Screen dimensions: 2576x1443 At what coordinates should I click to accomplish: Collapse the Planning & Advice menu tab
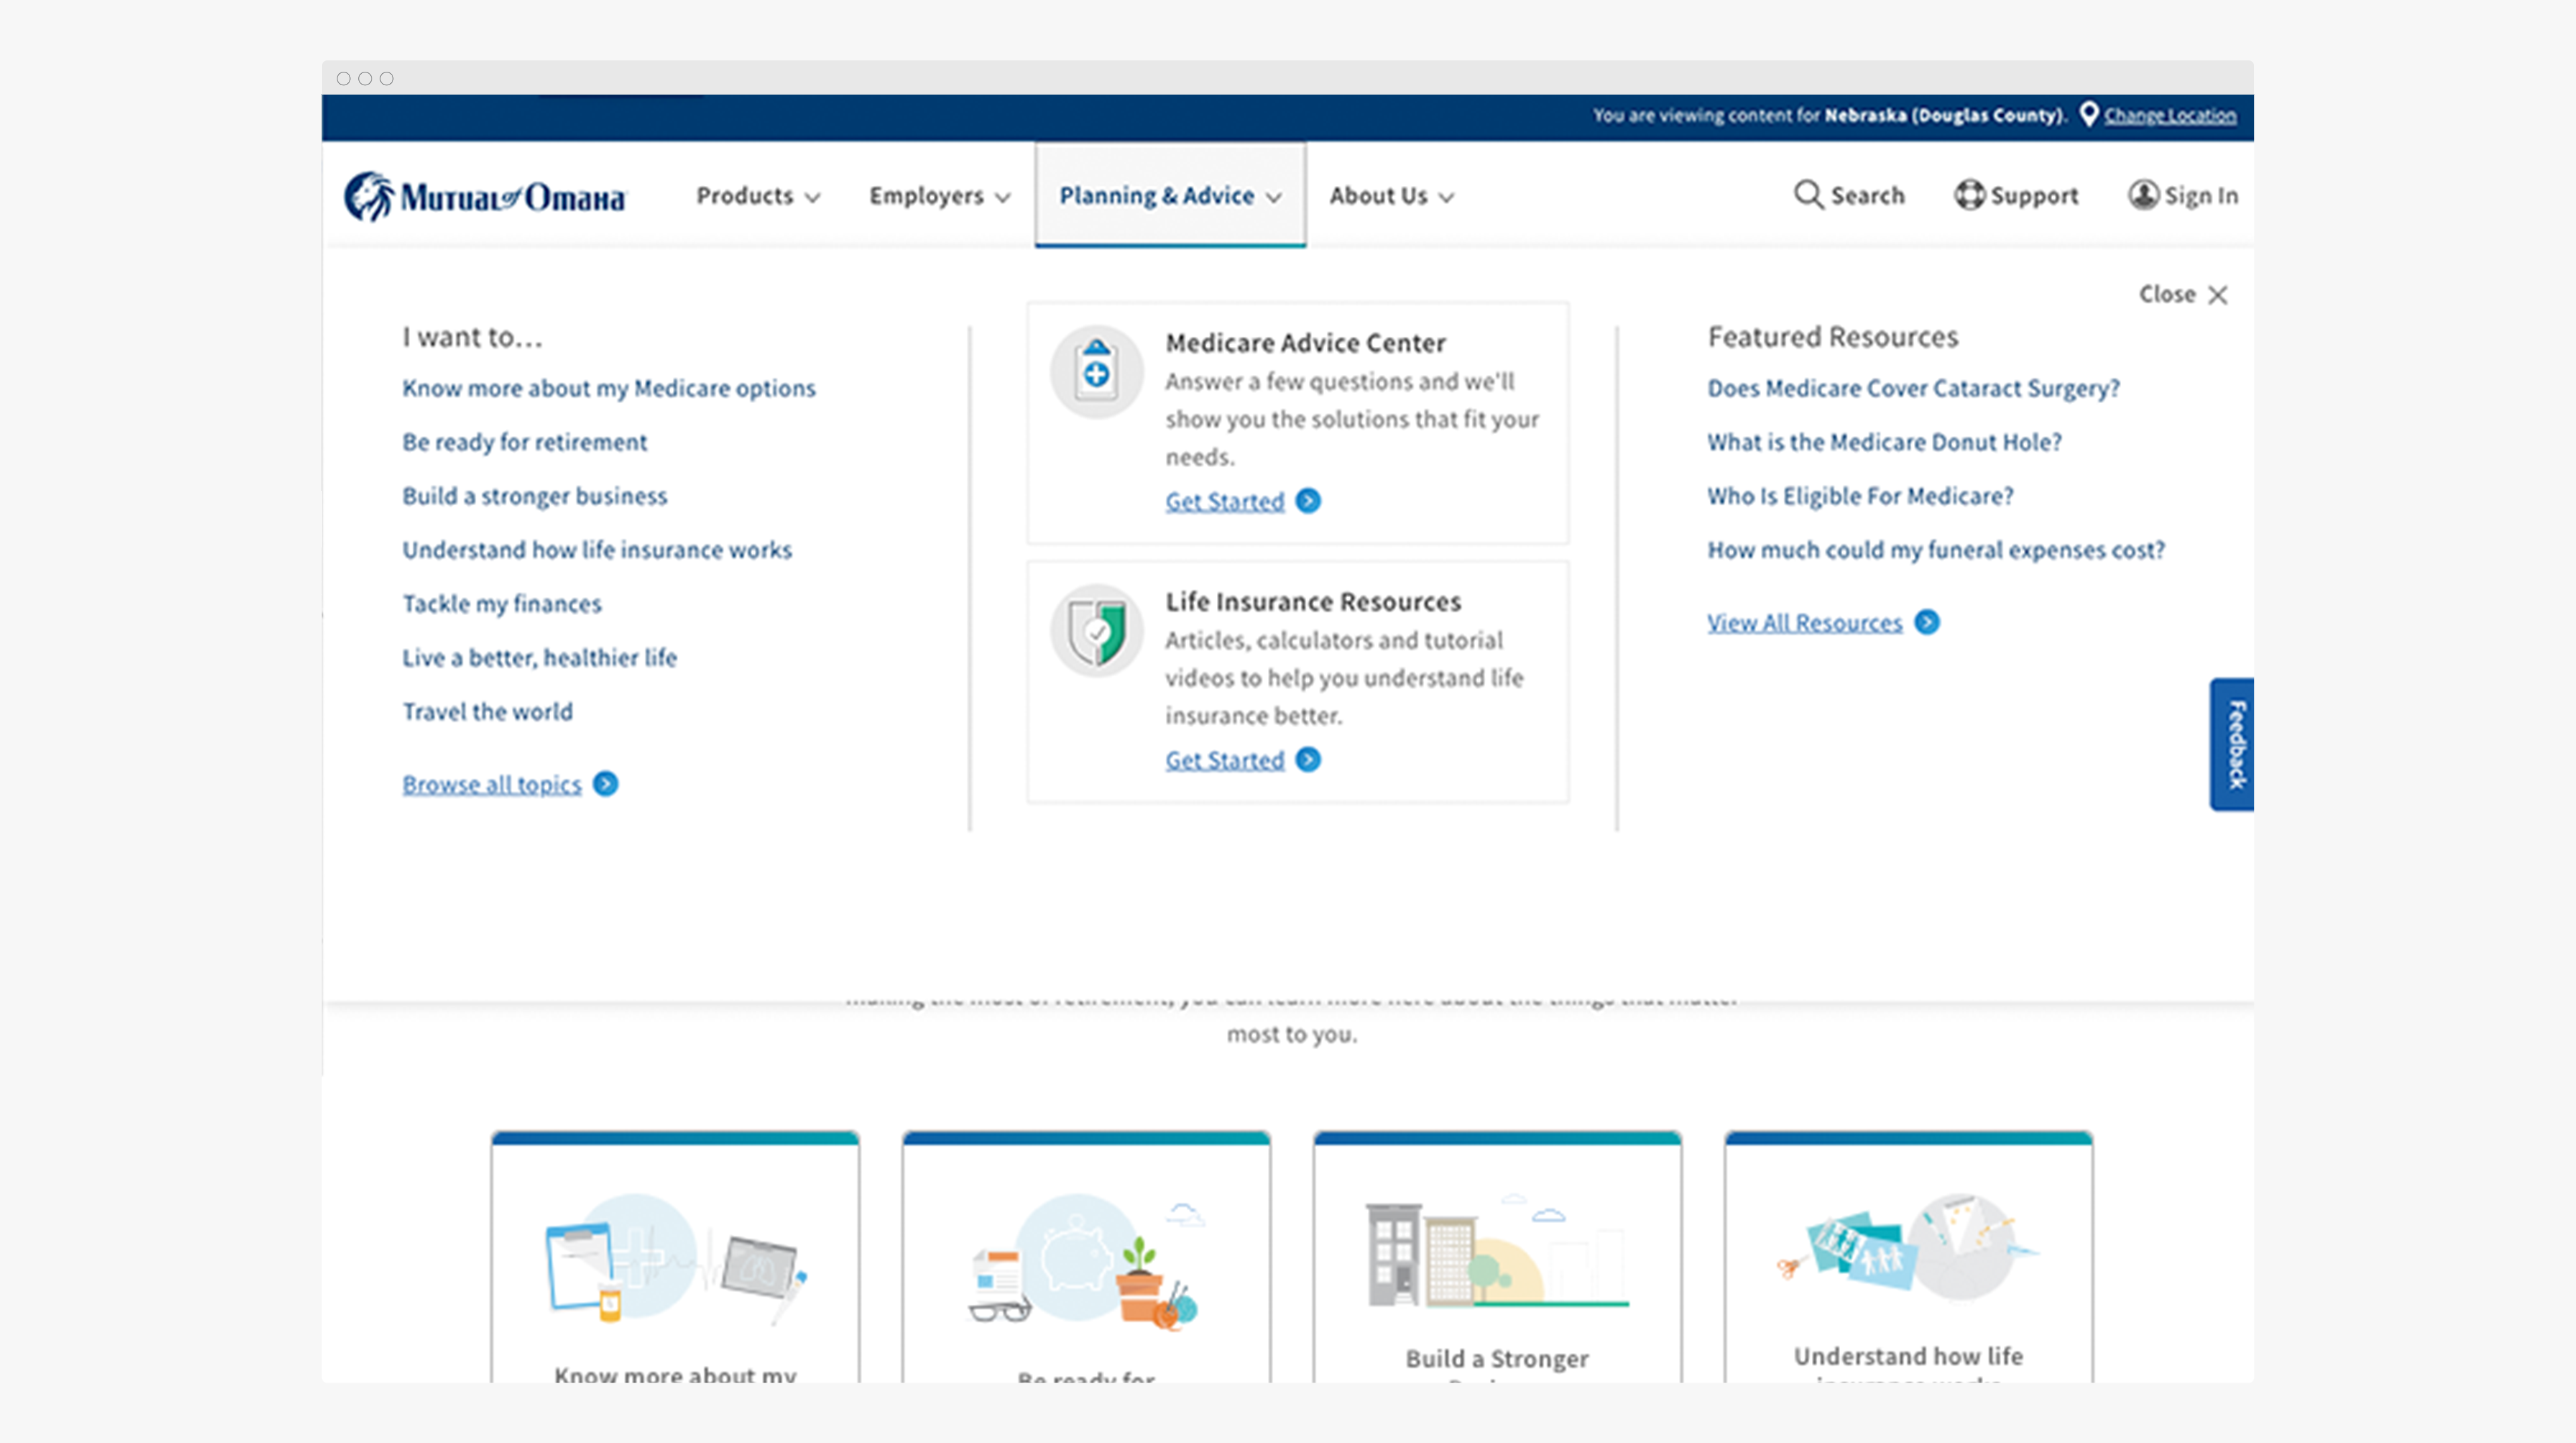(x=1169, y=196)
